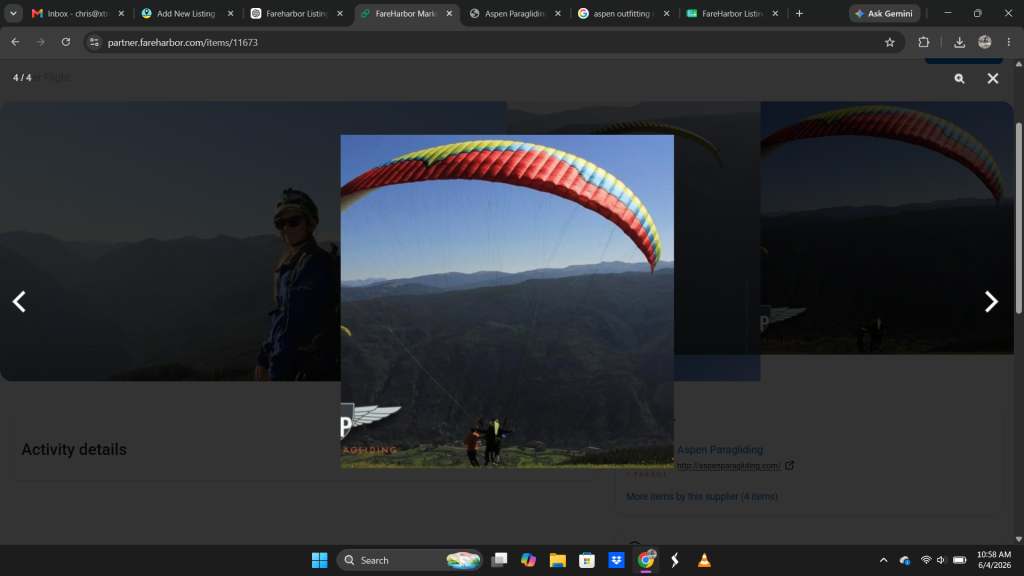Switch to Add New Listing tab

point(186,13)
